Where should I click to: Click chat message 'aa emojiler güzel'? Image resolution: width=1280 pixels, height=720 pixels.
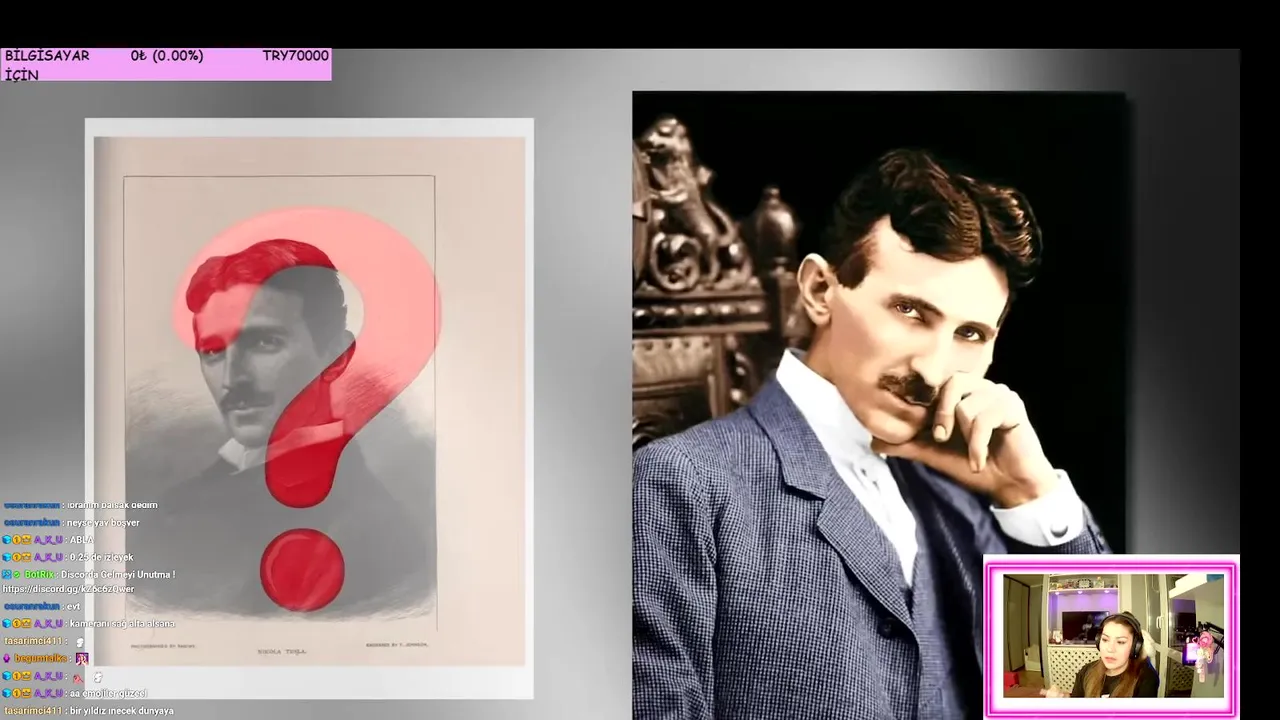click(x=109, y=693)
